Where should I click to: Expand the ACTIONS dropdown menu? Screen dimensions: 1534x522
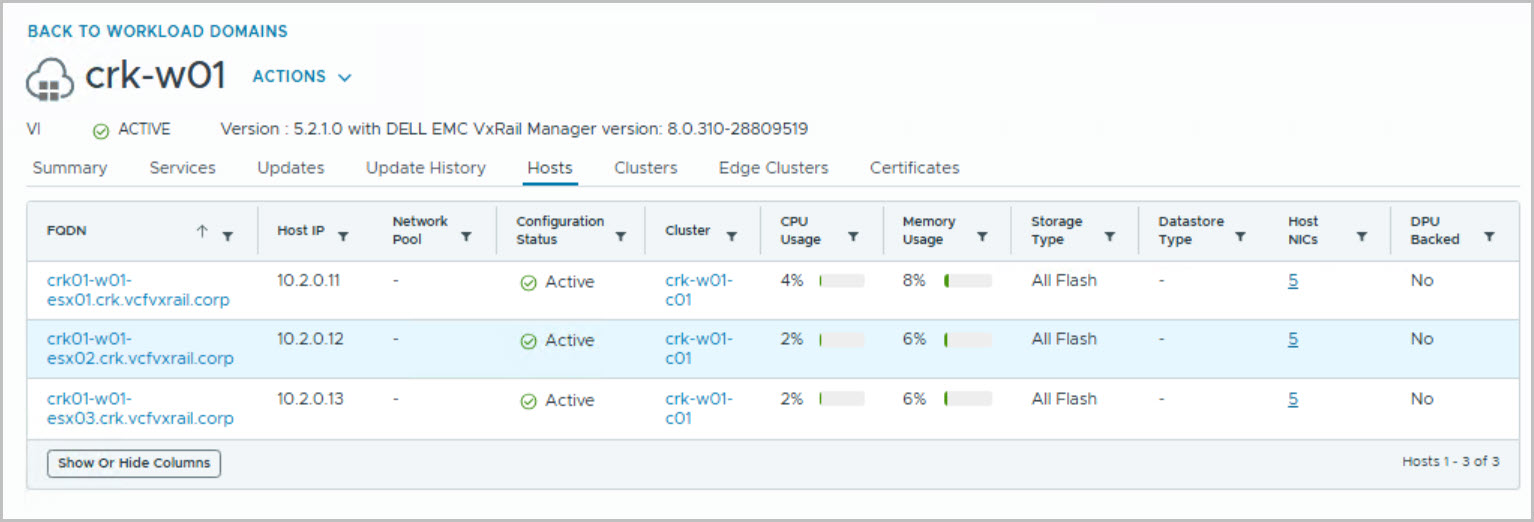click(302, 77)
